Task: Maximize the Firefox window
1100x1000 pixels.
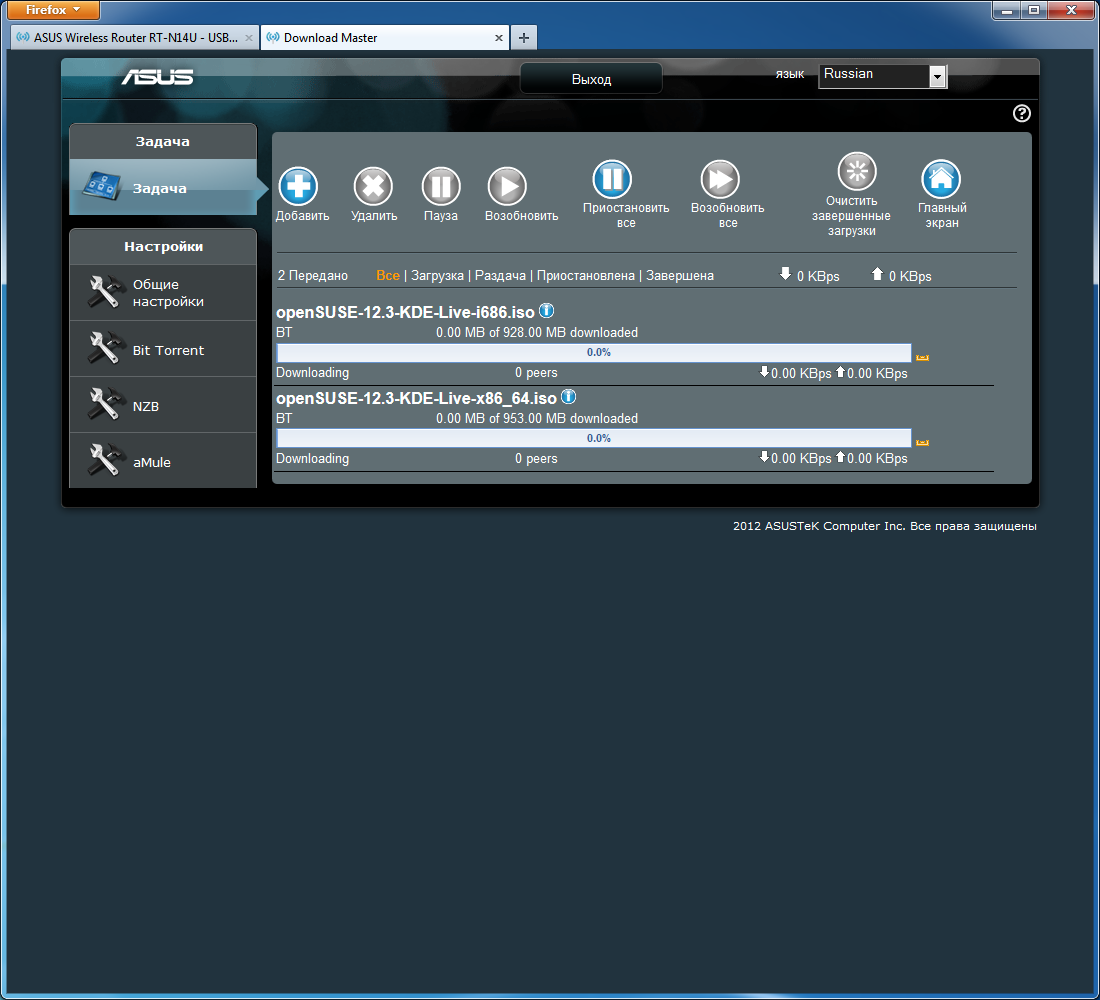Action: [x=1034, y=10]
